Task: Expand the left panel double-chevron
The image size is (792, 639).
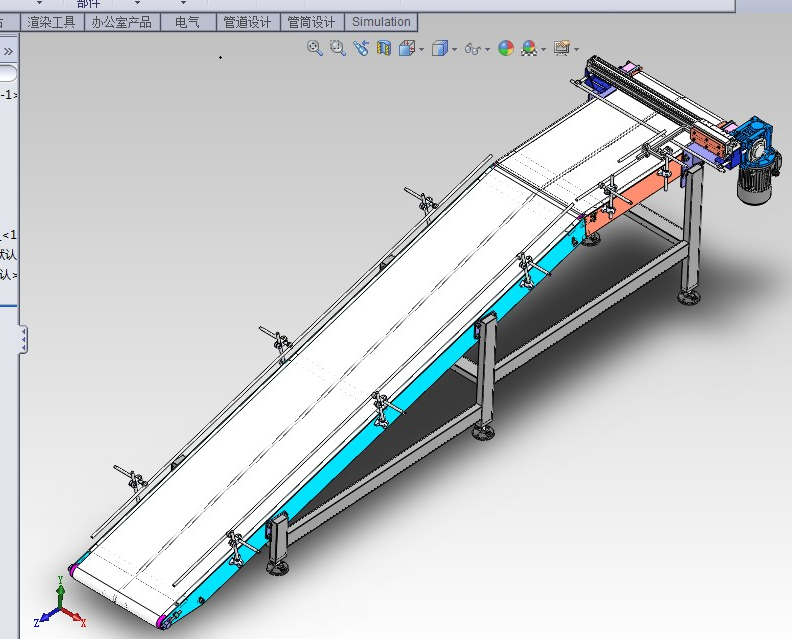Action: [x=8, y=50]
